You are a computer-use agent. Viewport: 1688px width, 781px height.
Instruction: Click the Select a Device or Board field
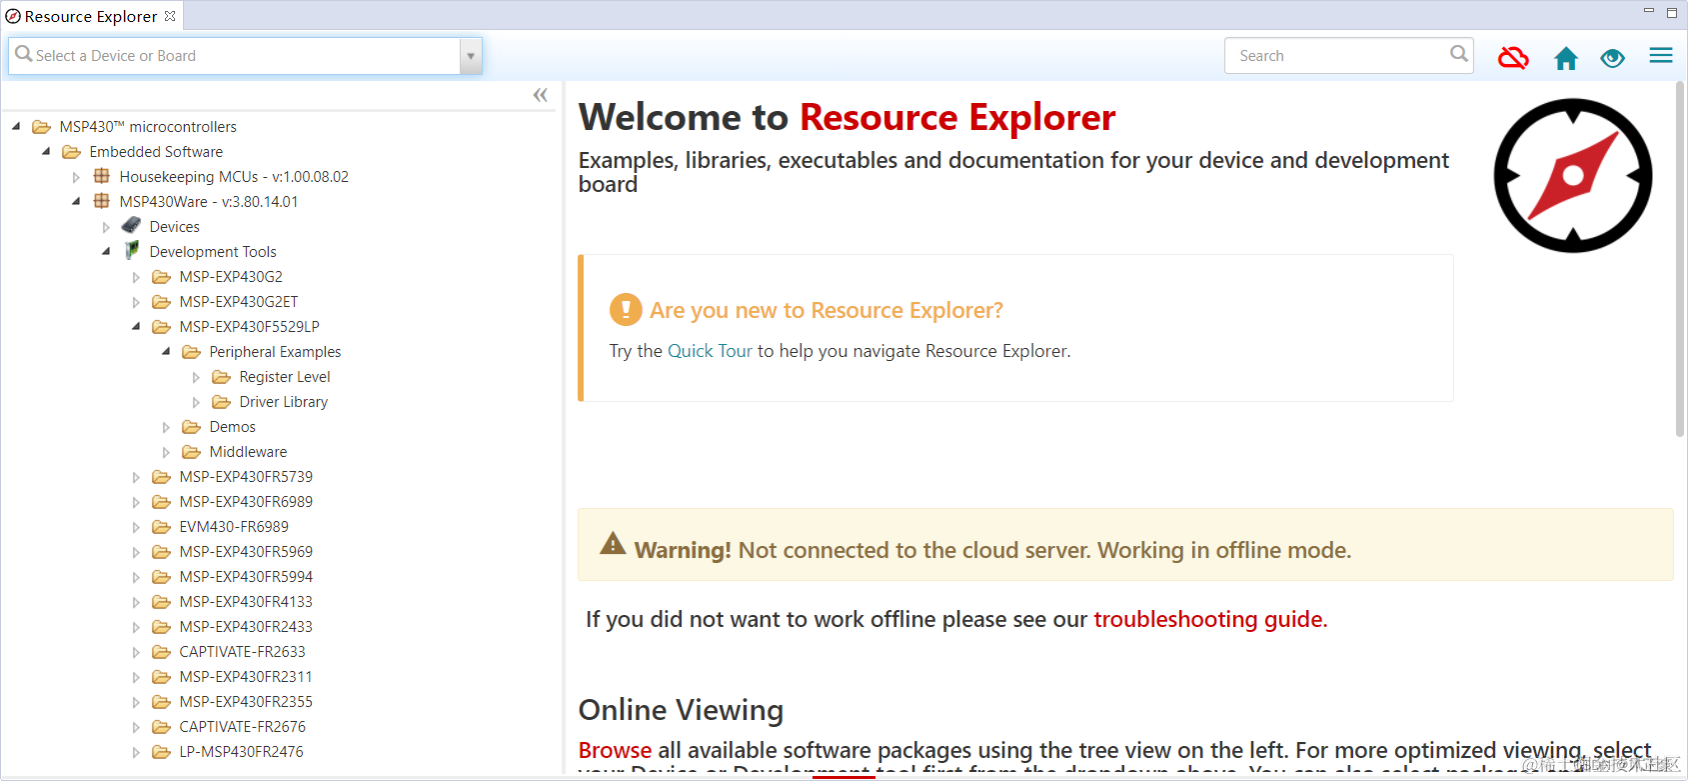tap(234, 56)
